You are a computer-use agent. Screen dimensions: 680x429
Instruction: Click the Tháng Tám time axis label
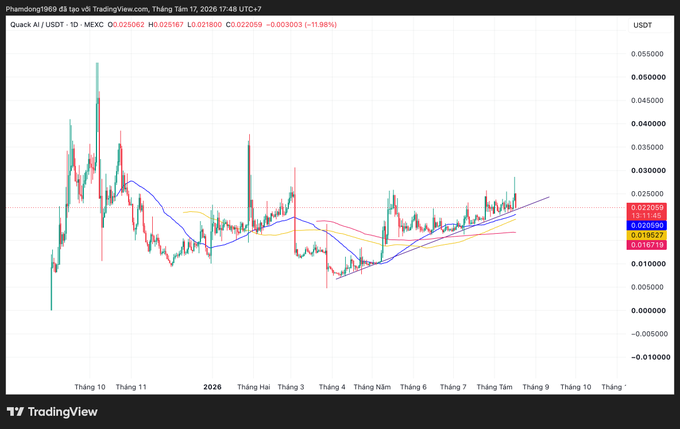click(x=494, y=387)
